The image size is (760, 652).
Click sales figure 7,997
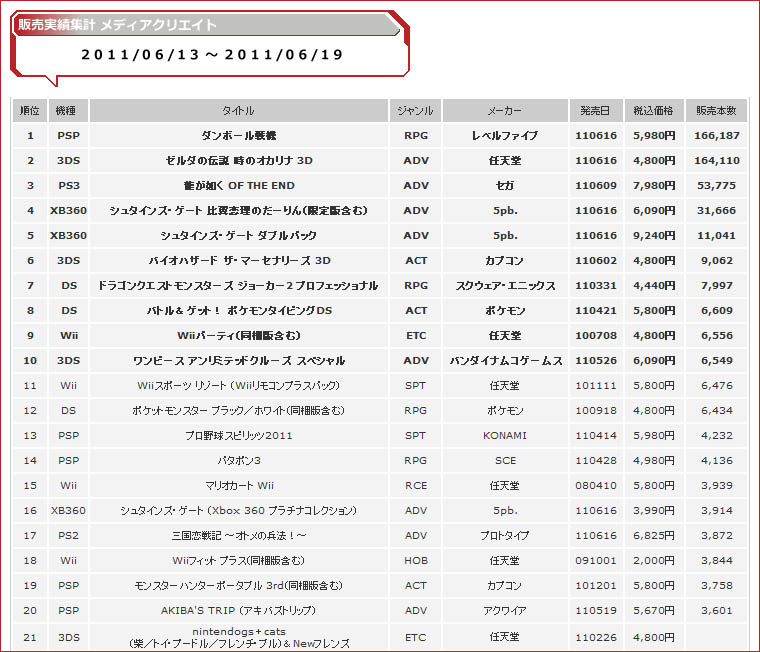(x=716, y=286)
